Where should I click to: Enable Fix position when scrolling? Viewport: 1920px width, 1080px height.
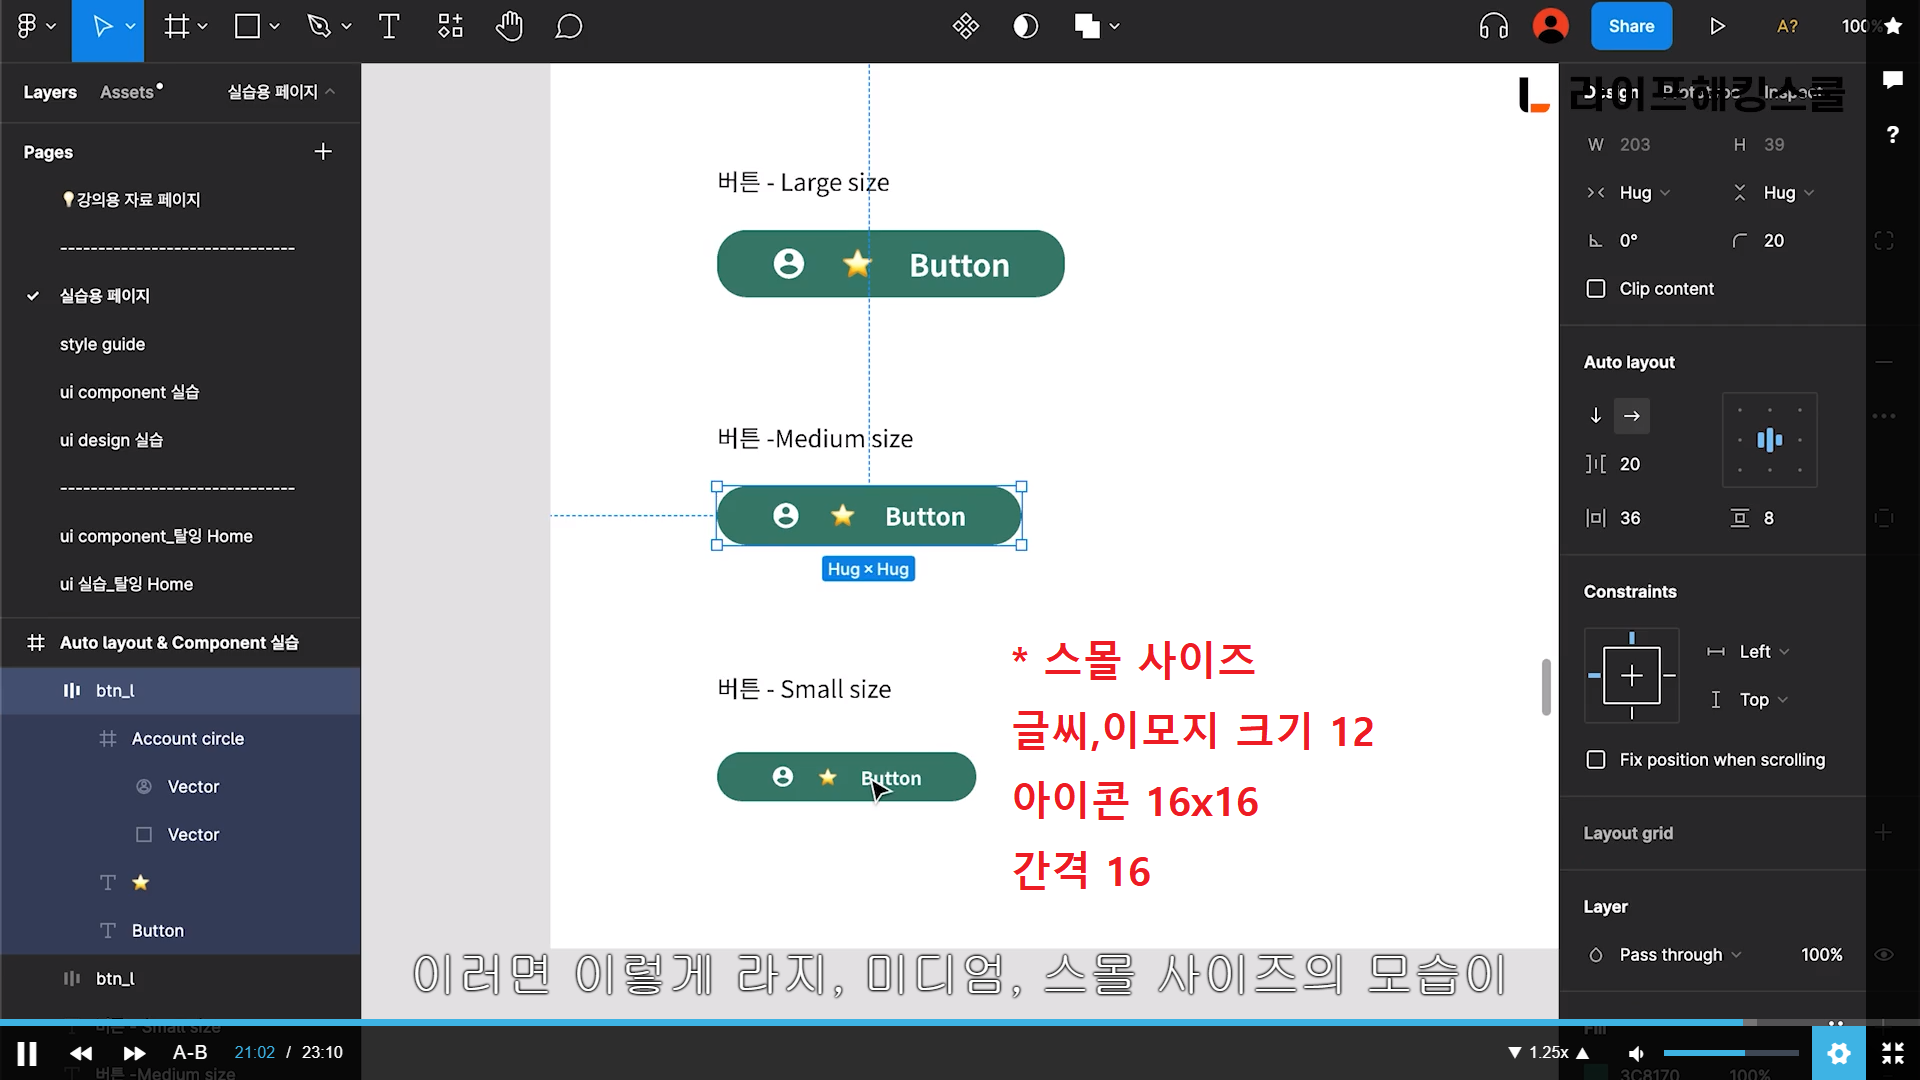pos(1596,760)
